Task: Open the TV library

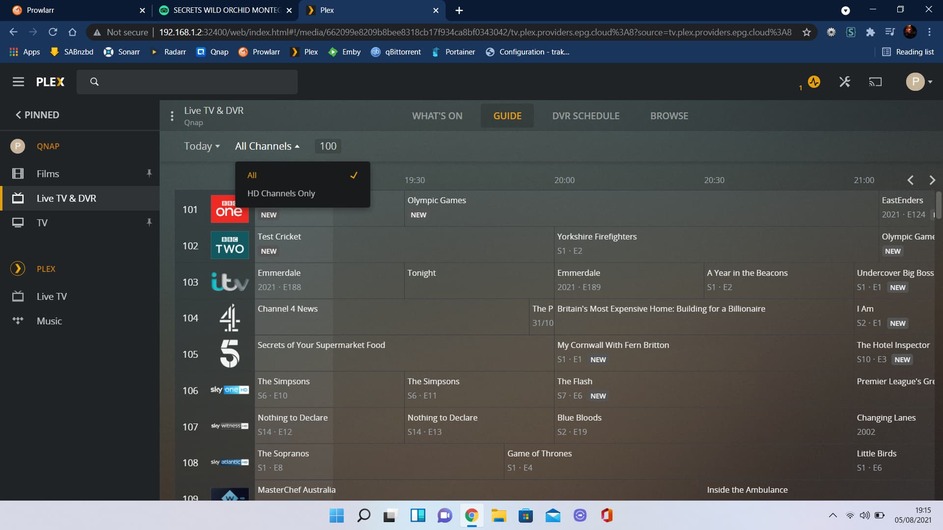Action: pos(42,223)
